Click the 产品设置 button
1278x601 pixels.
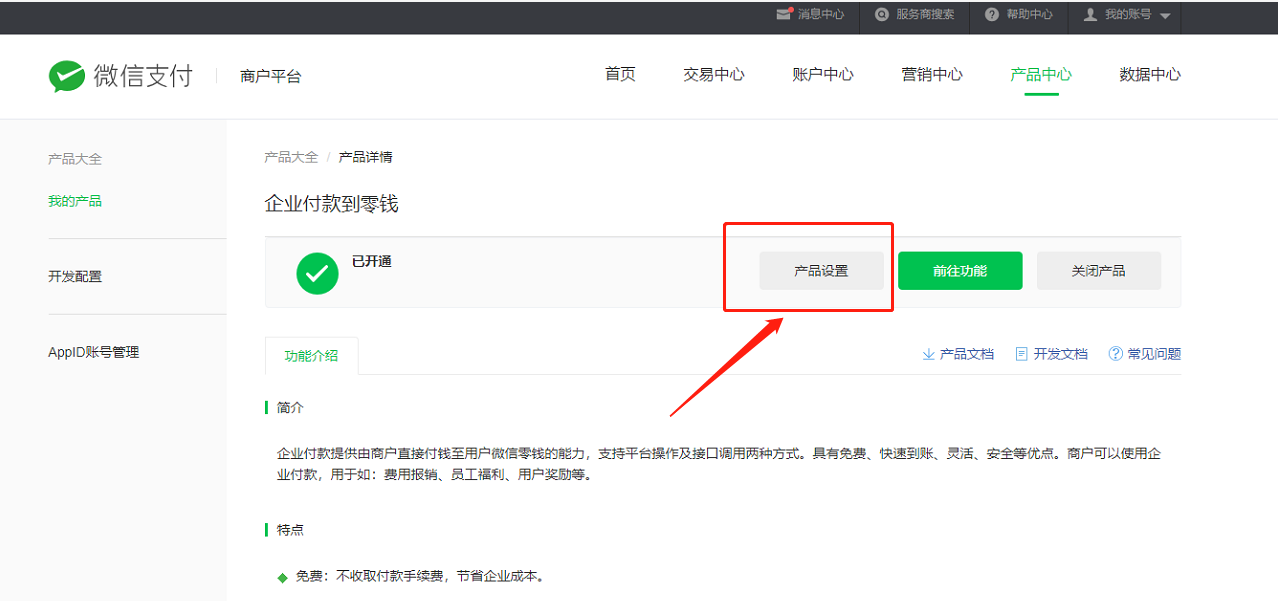click(821, 271)
